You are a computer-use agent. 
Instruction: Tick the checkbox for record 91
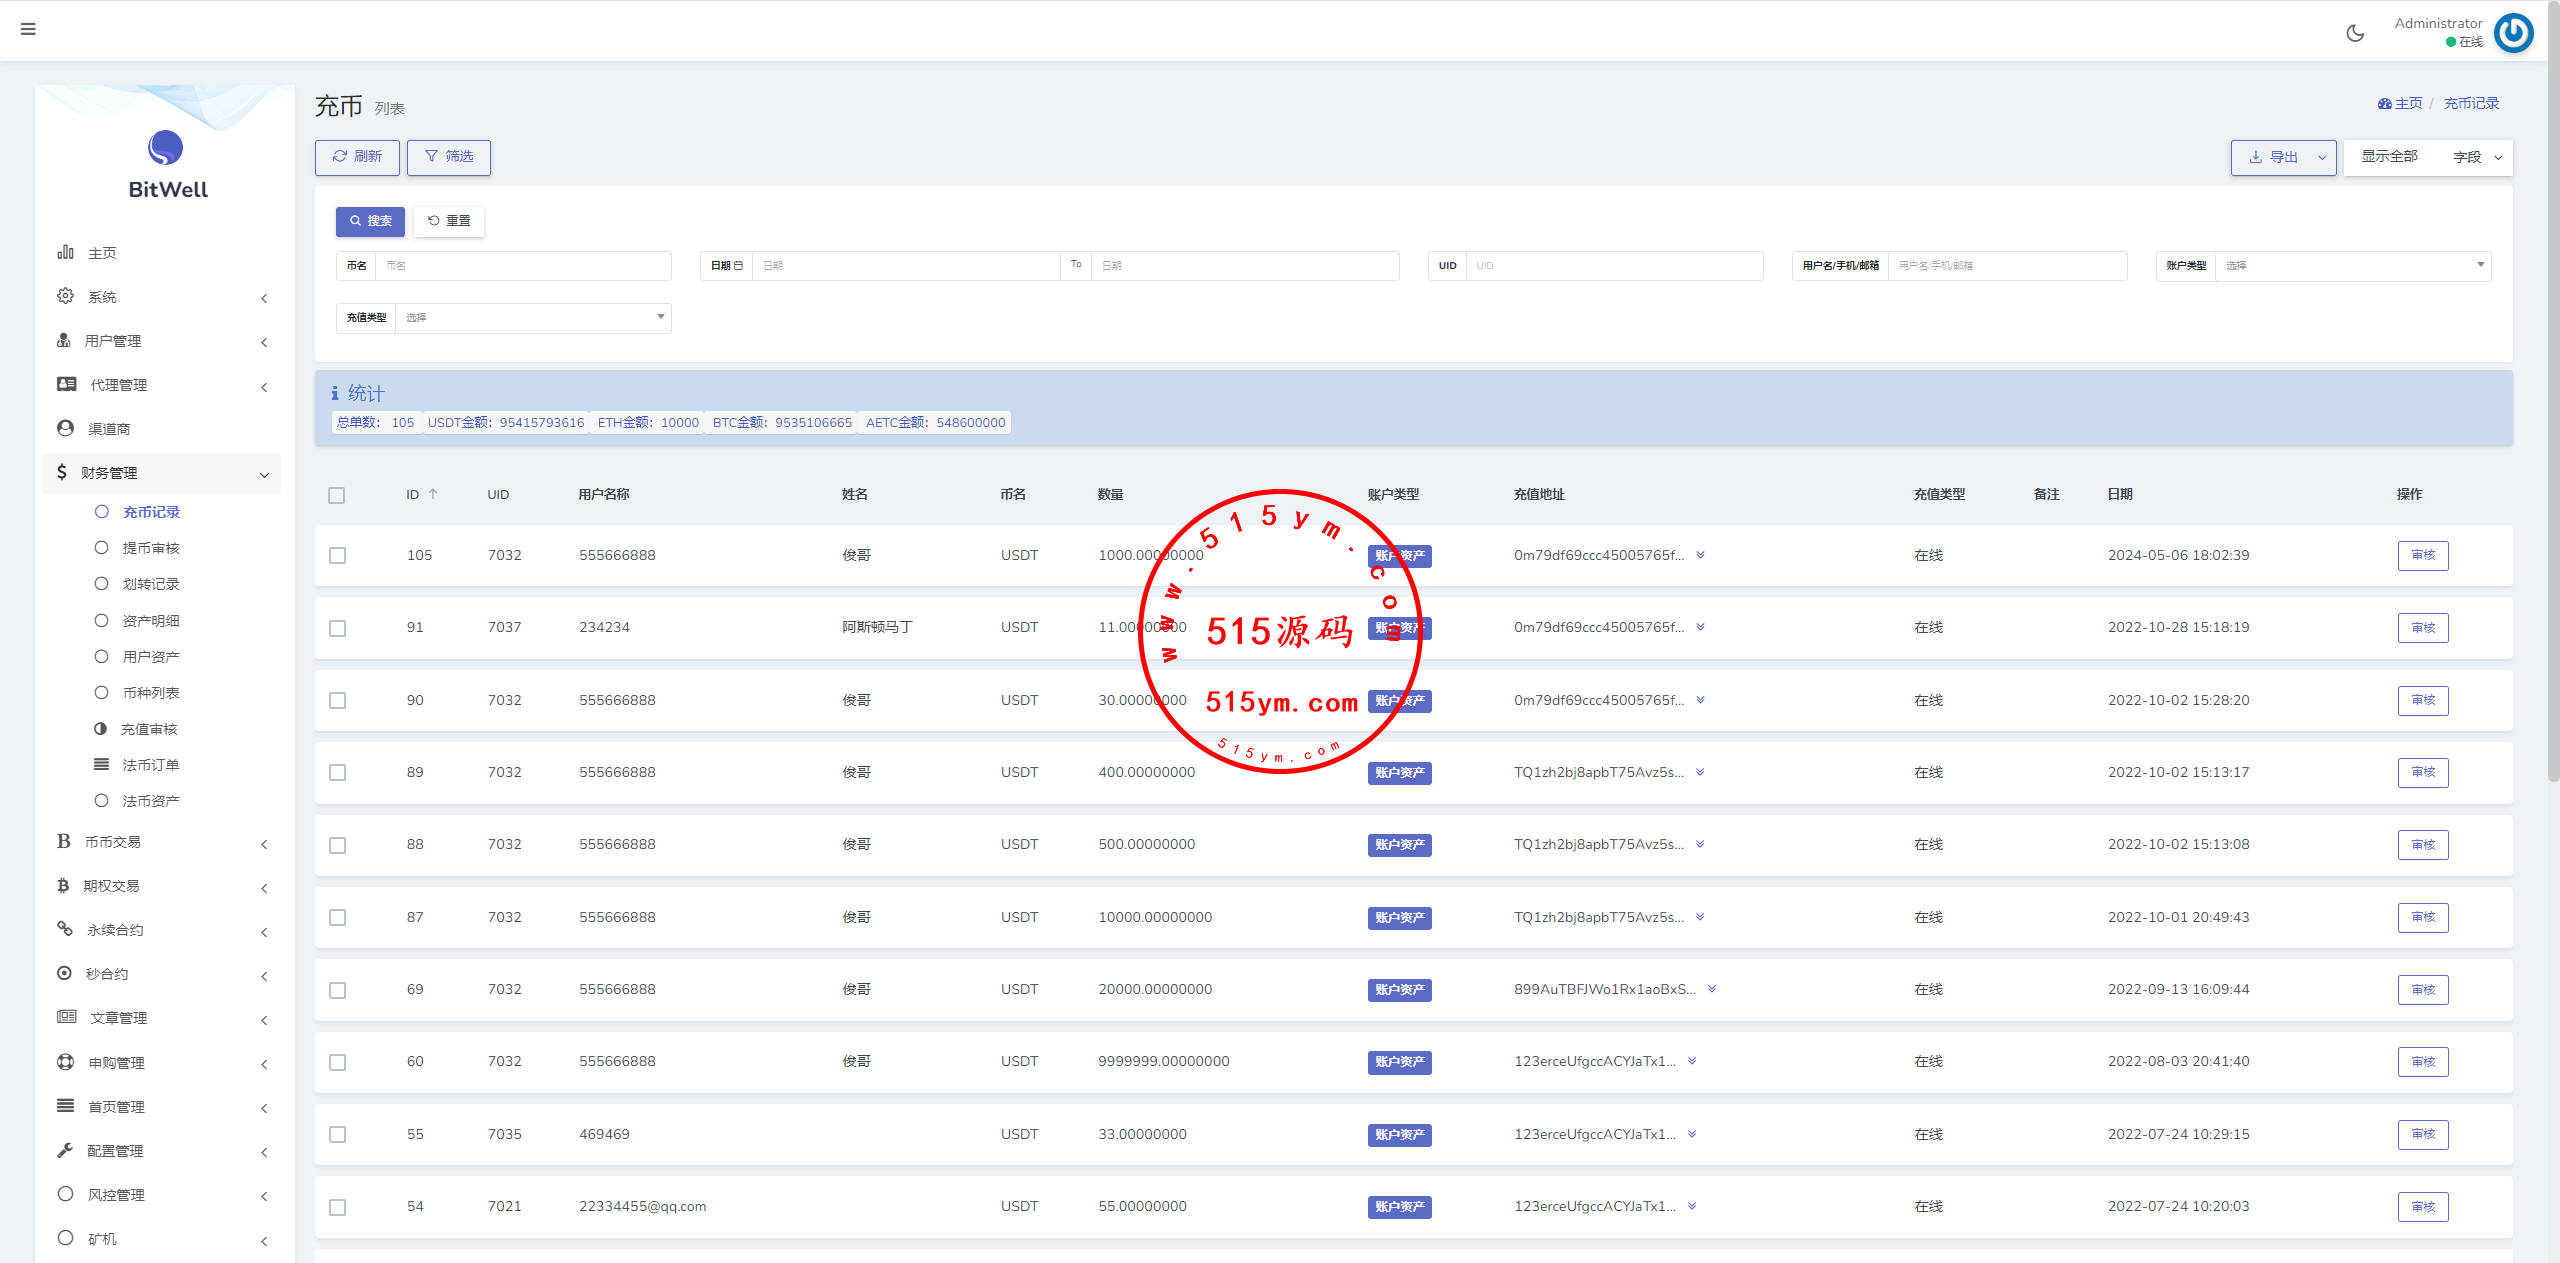pyautogui.click(x=337, y=628)
